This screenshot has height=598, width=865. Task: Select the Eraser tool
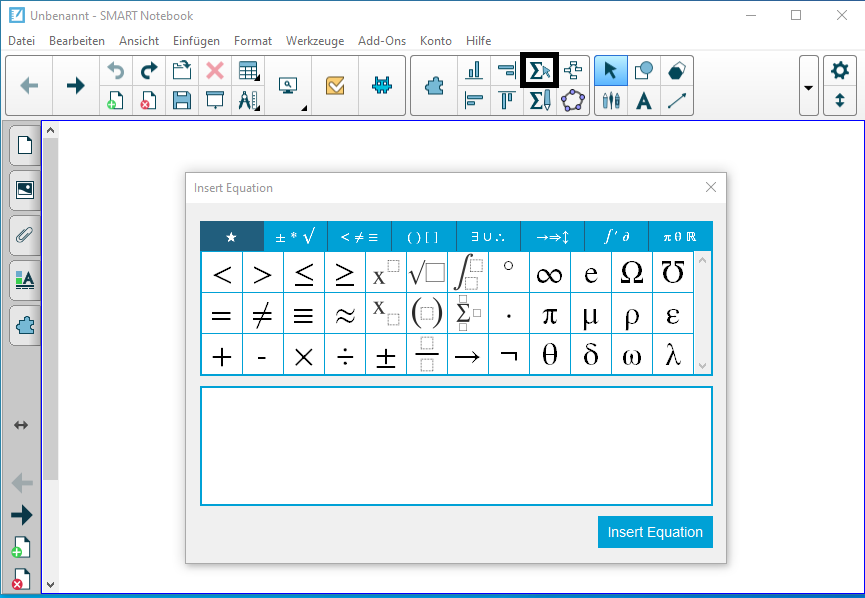pos(677,71)
